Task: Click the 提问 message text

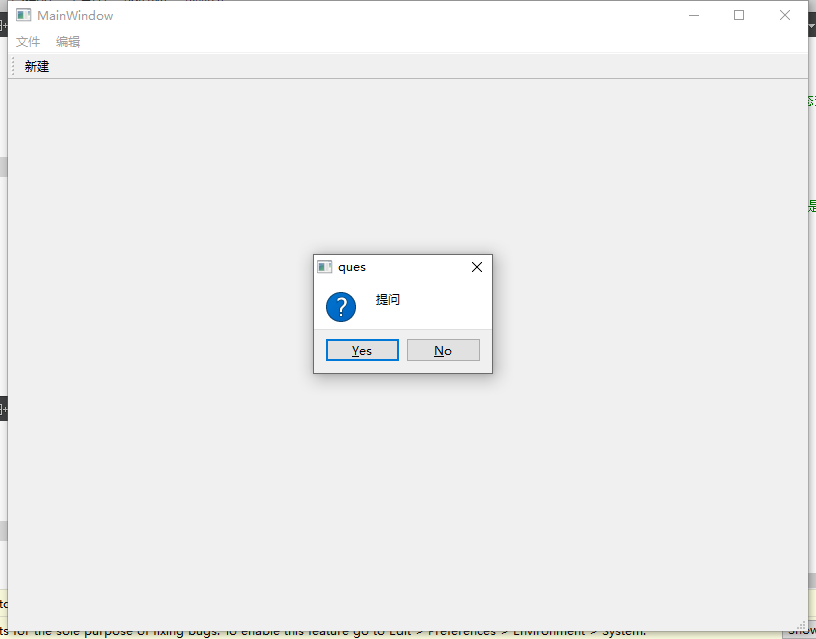Action: click(x=388, y=300)
